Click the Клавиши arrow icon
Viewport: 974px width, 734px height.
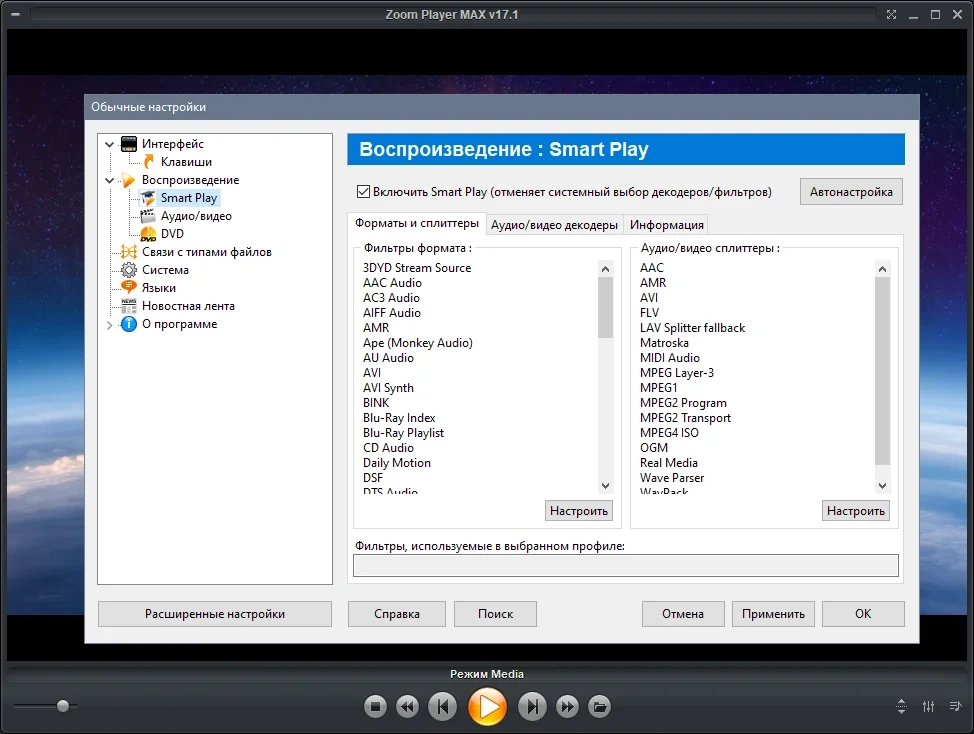click(148, 162)
